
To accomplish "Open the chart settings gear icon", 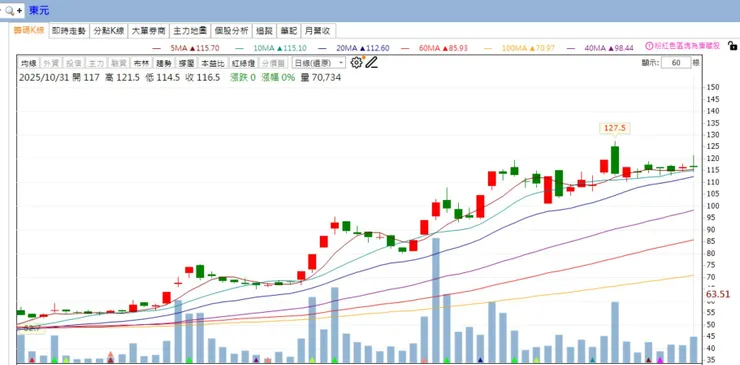I will [x=356, y=62].
